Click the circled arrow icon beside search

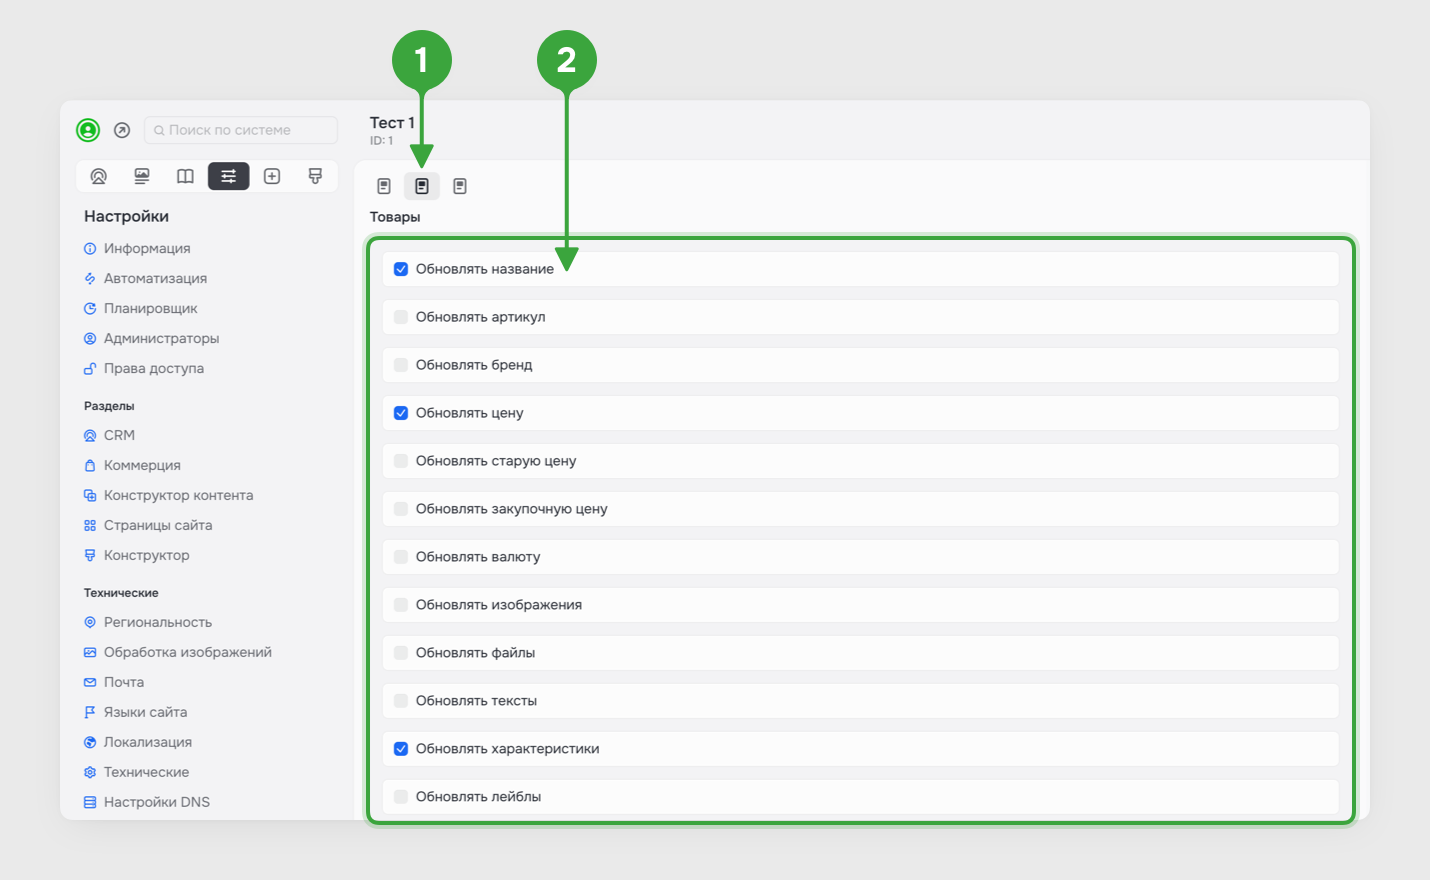pos(122,130)
